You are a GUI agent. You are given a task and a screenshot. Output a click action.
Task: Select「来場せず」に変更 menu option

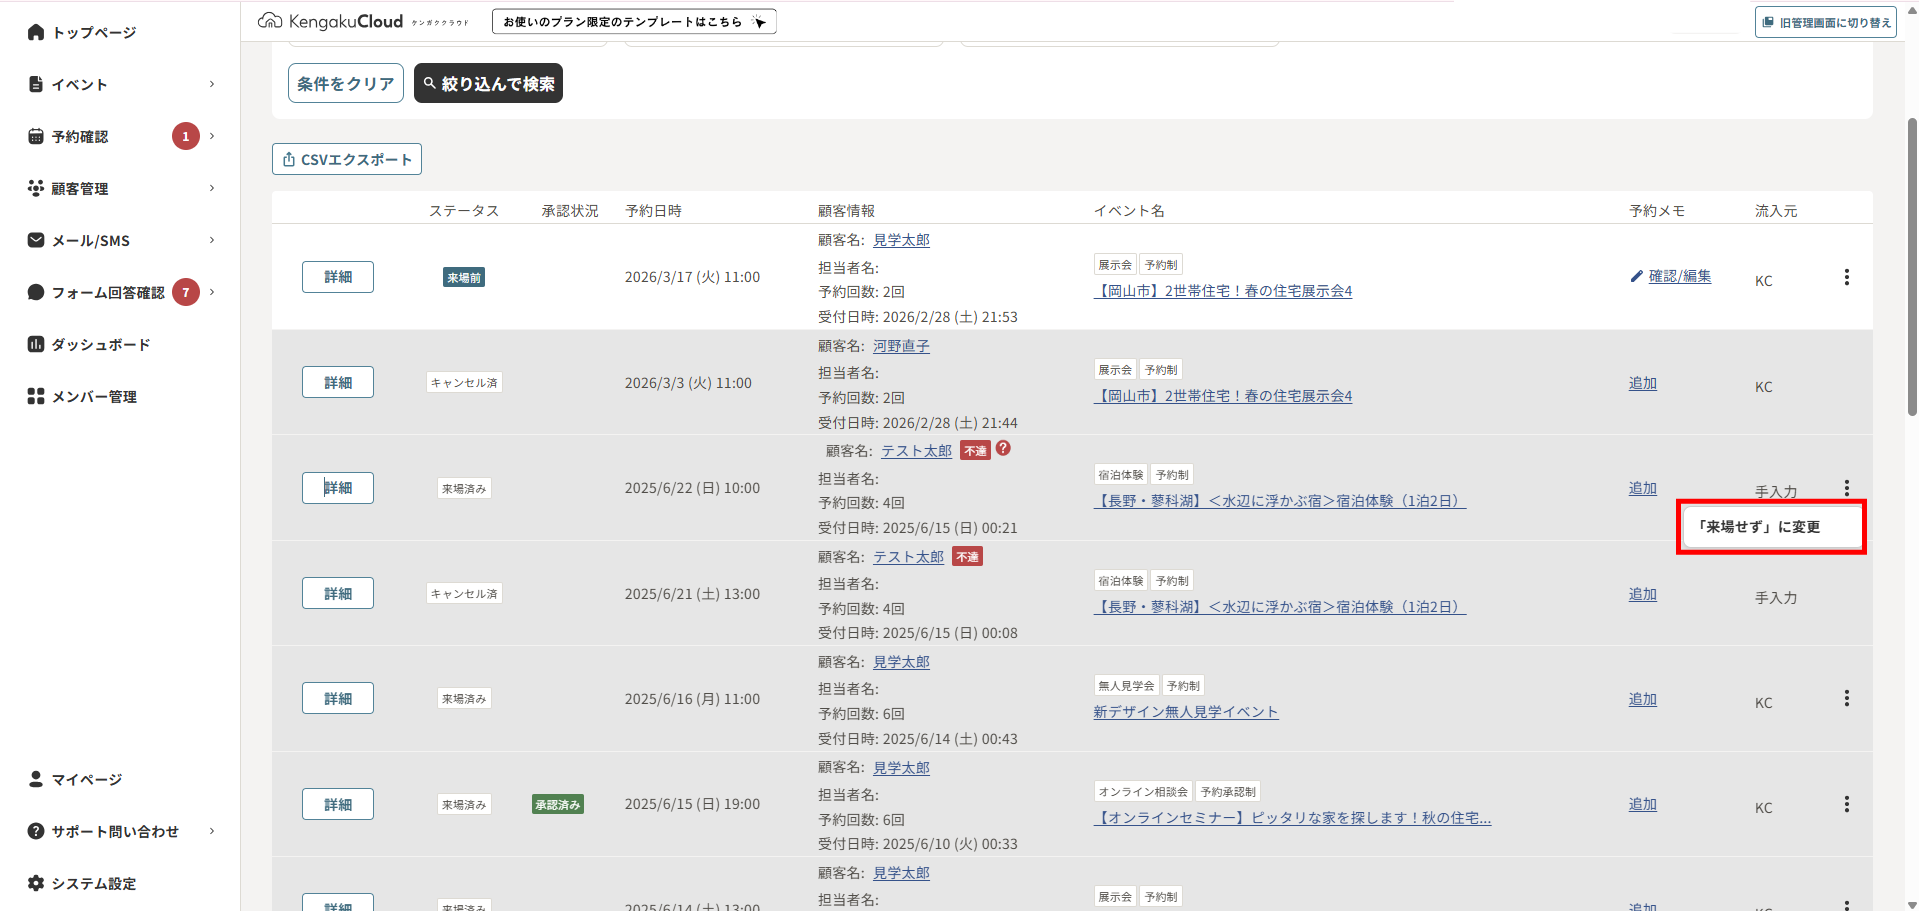1770,527
